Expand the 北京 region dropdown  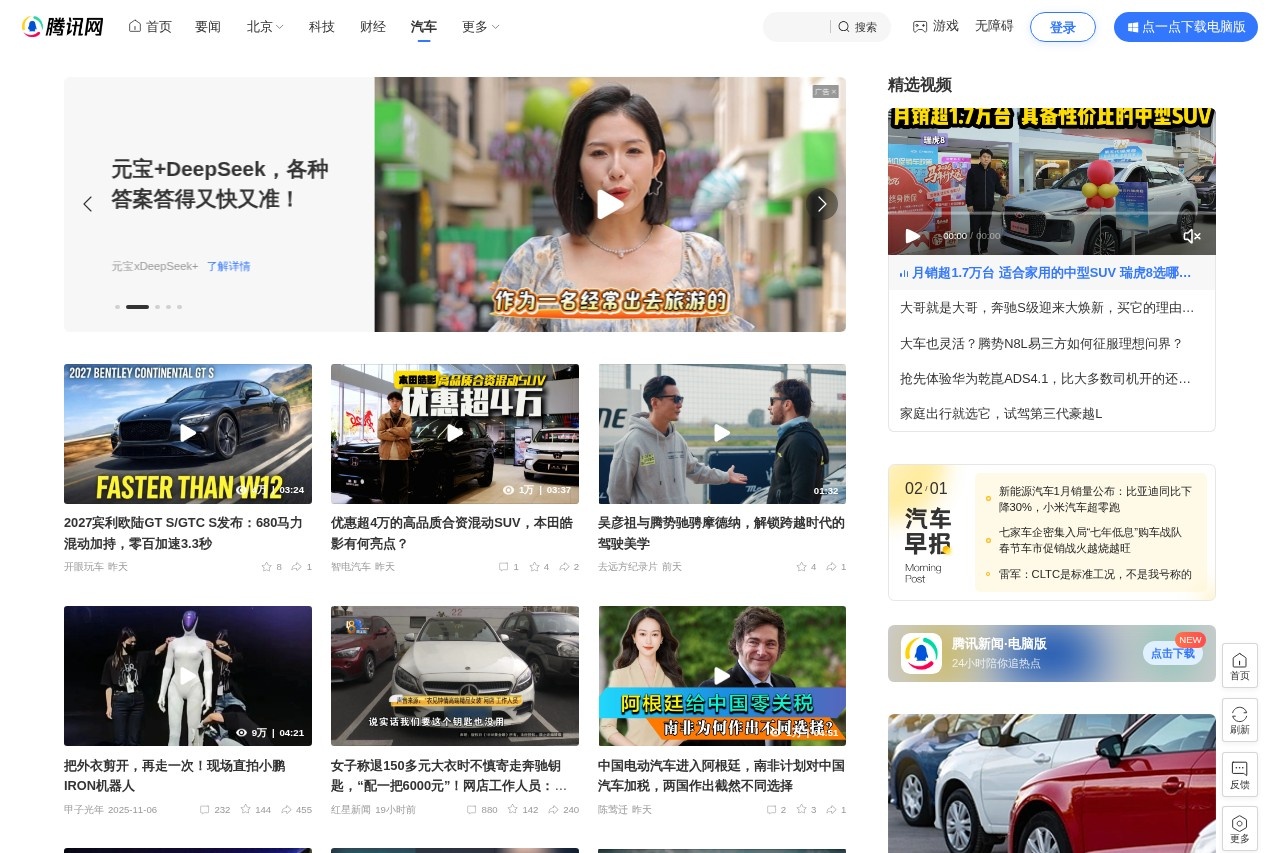[265, 27]
